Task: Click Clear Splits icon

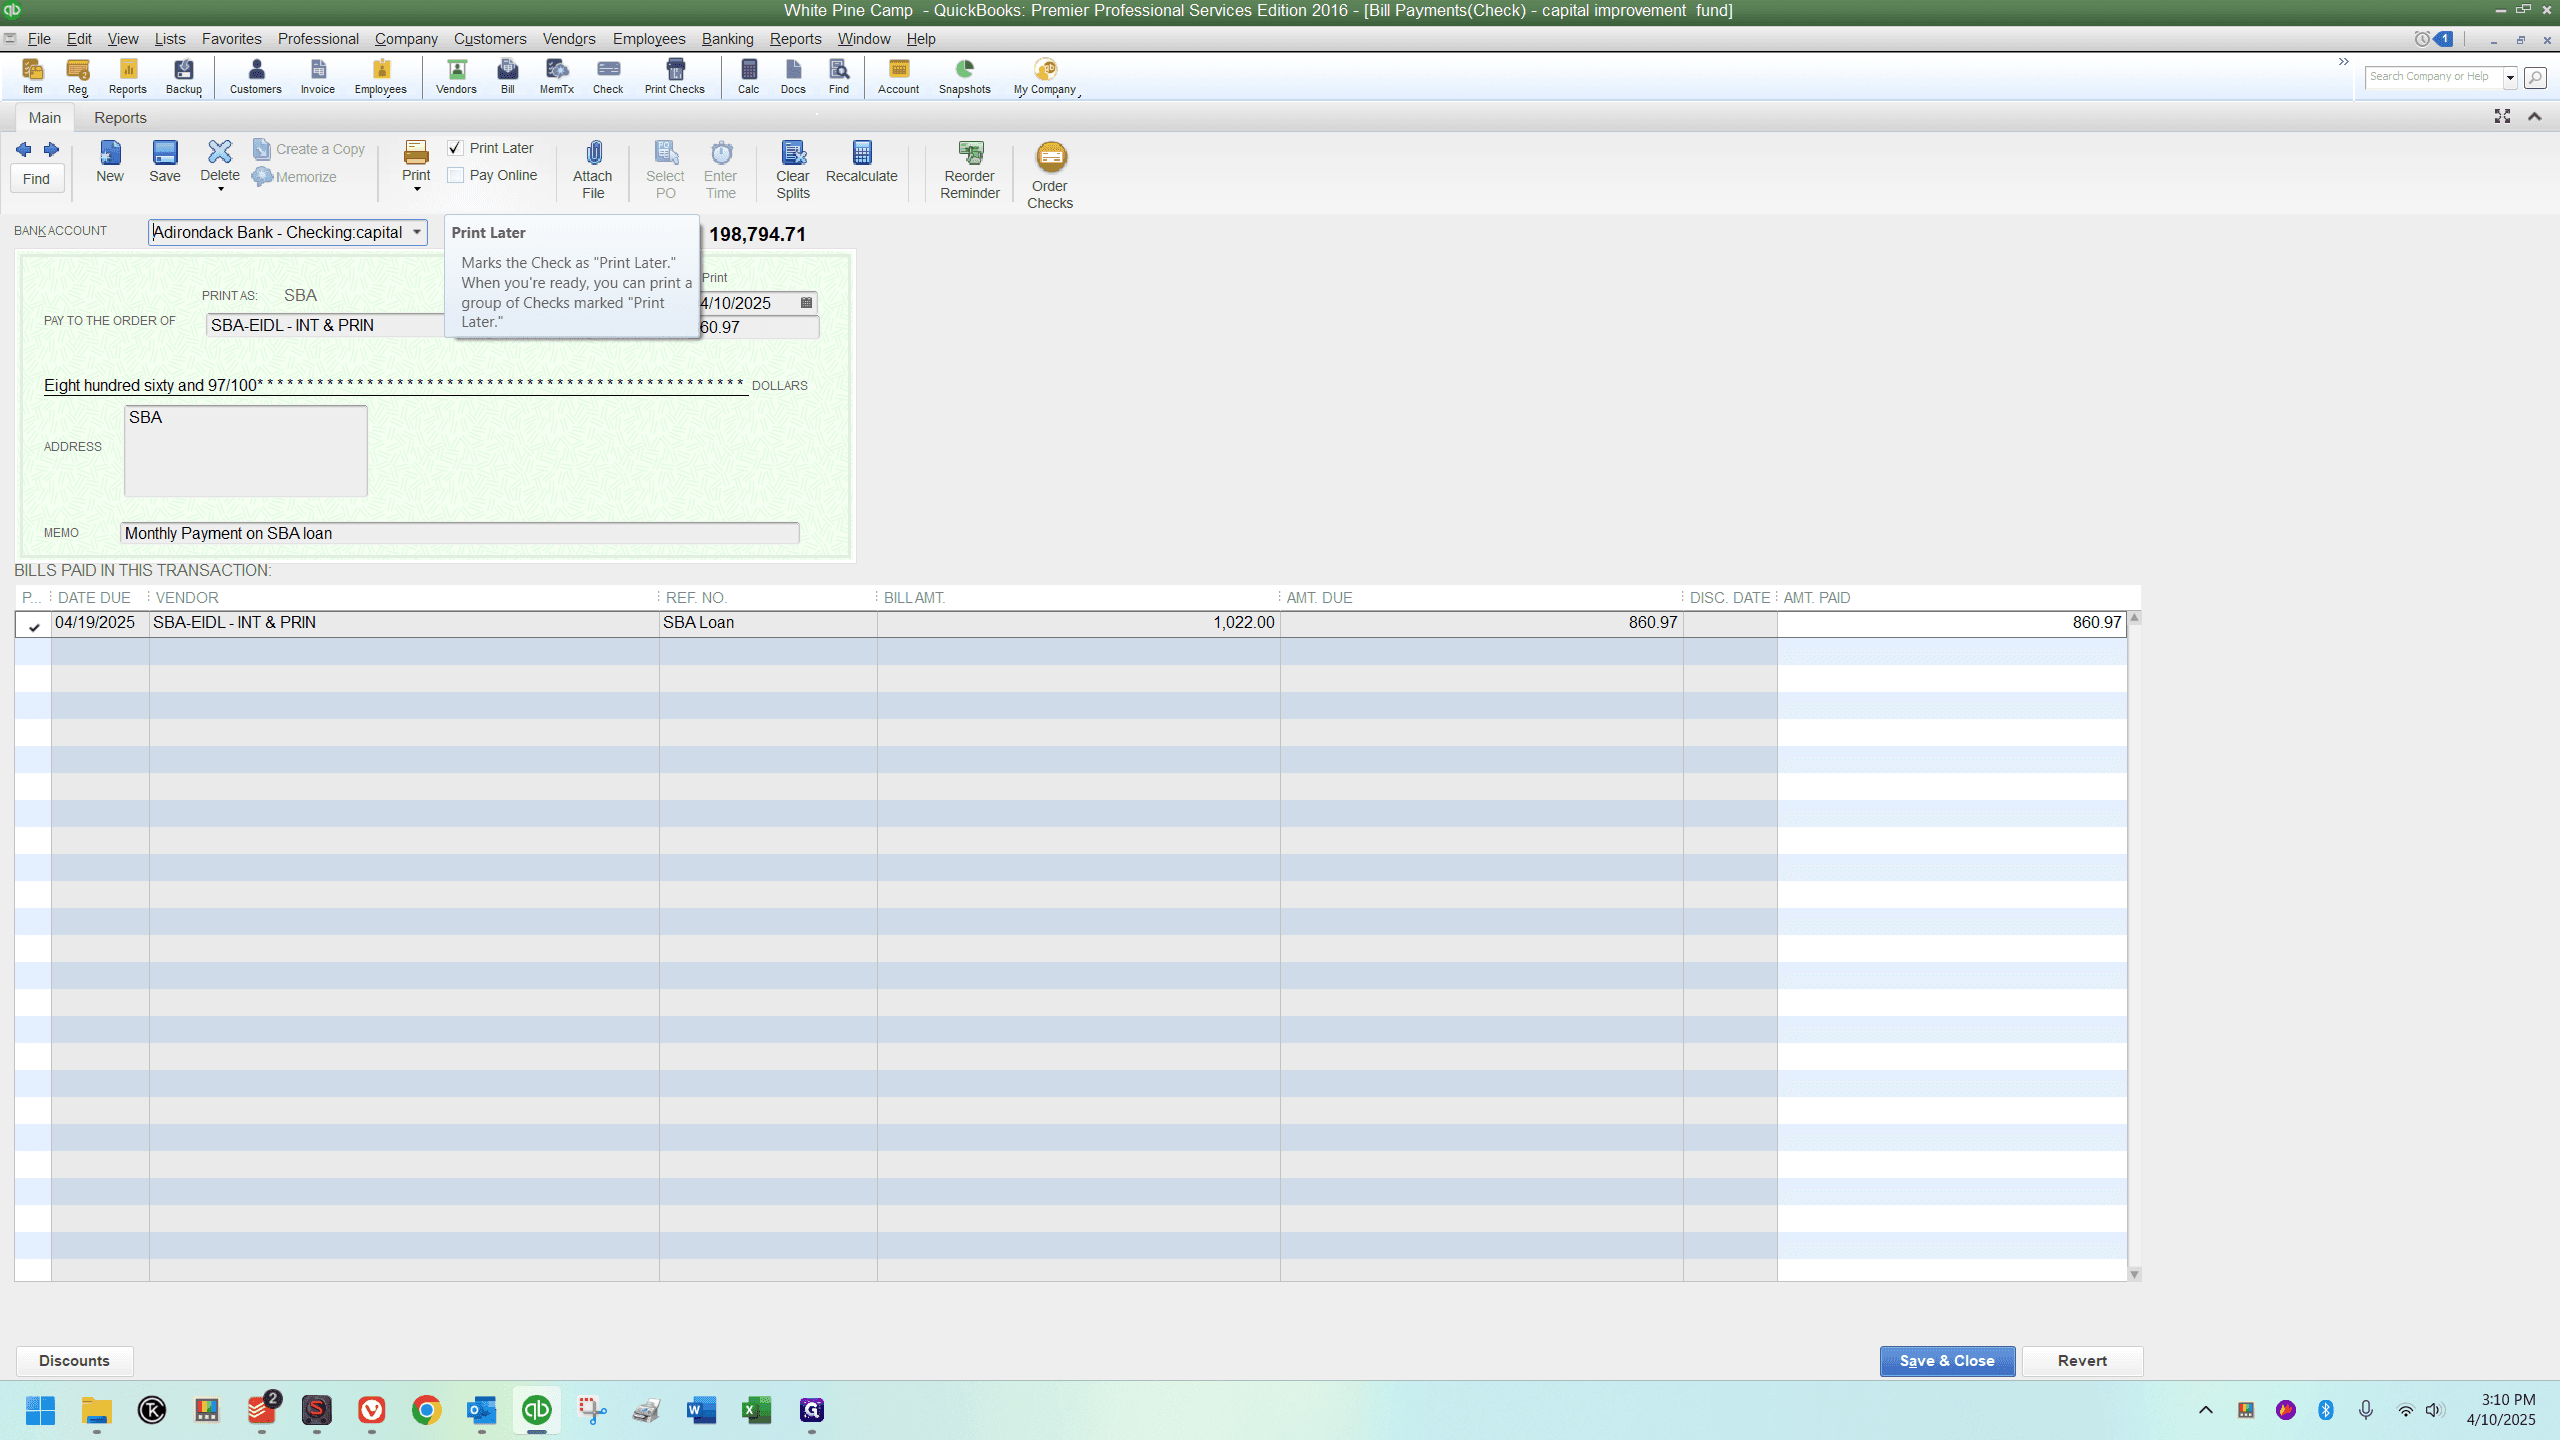Action: 793,170
